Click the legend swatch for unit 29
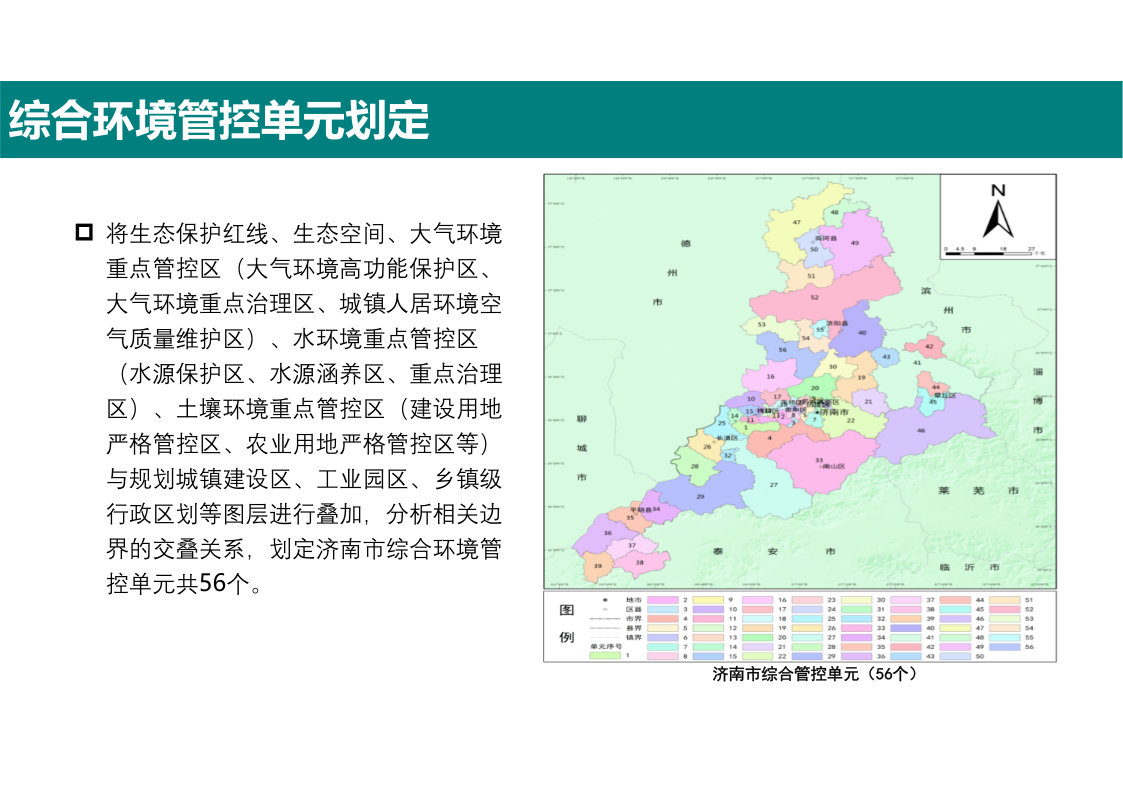 (807, 656)
